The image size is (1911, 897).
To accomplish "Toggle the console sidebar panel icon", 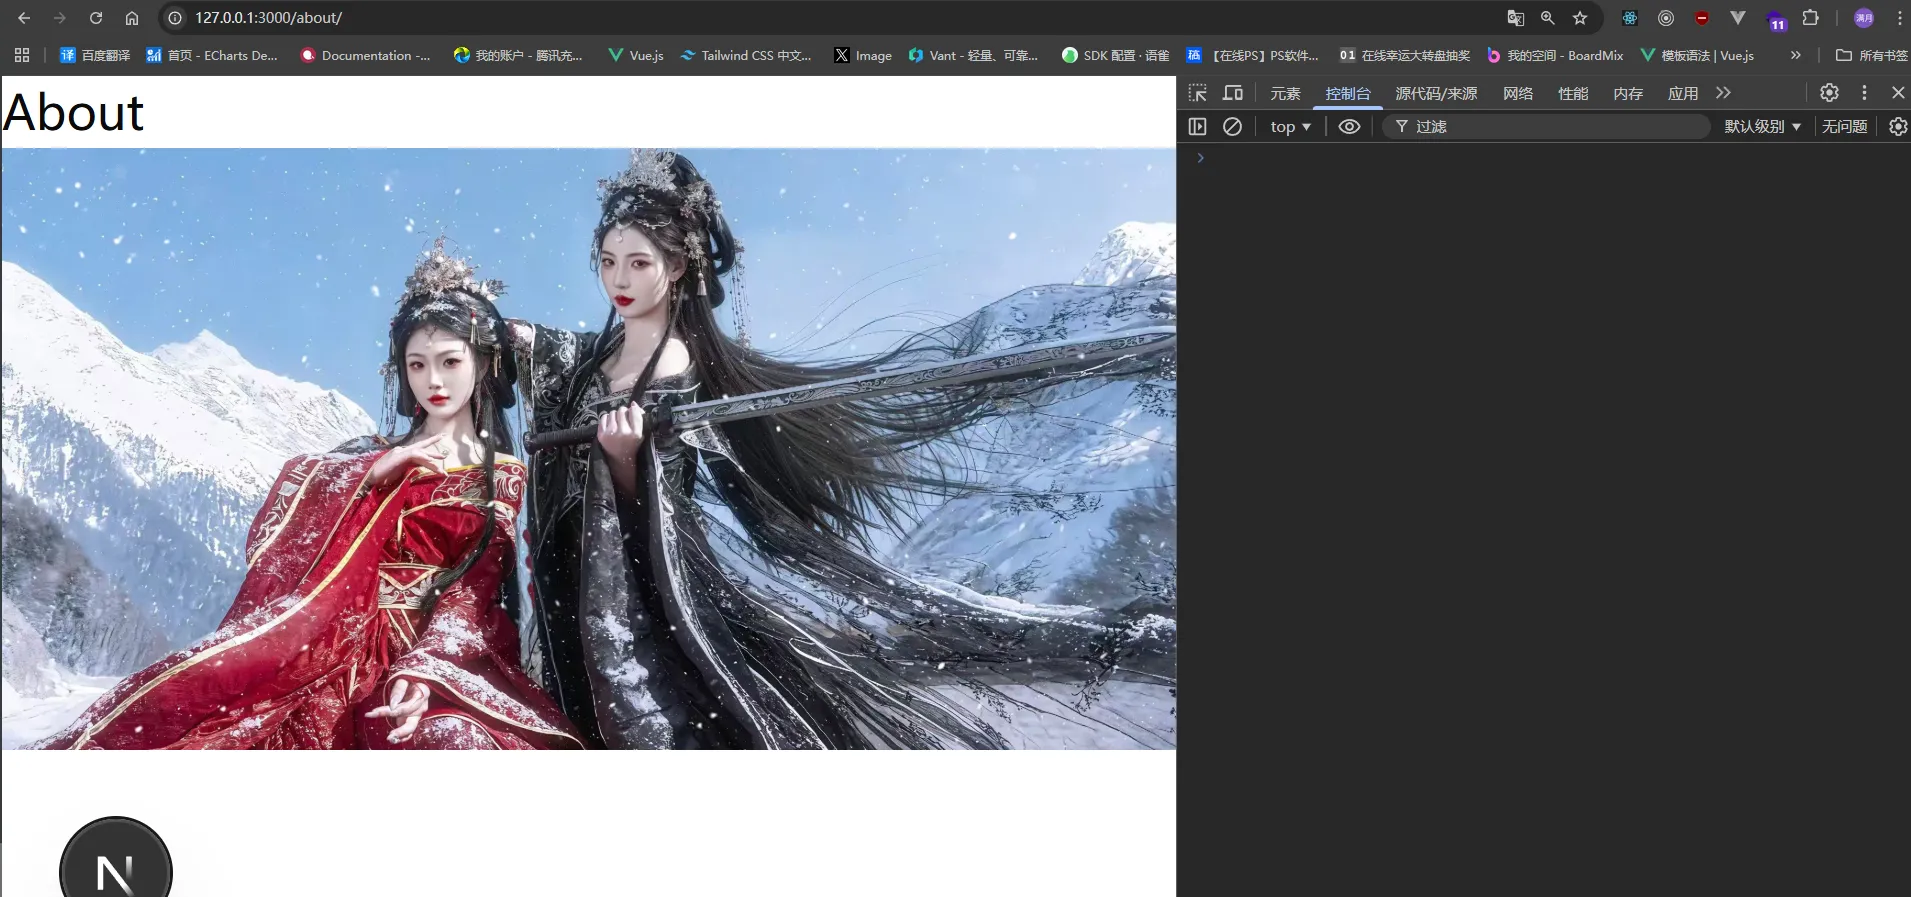I will tap(1197, 126).
